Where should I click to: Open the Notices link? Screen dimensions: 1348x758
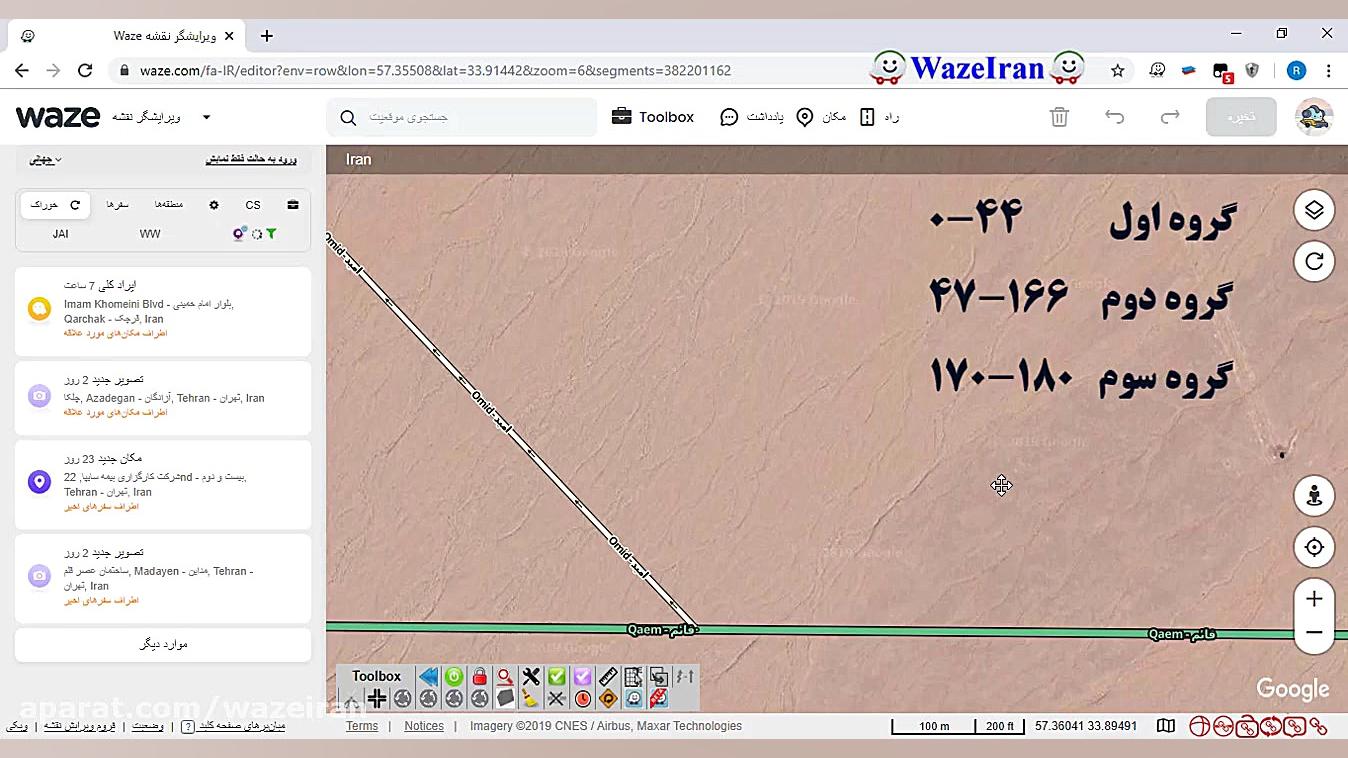coord(424,726)
